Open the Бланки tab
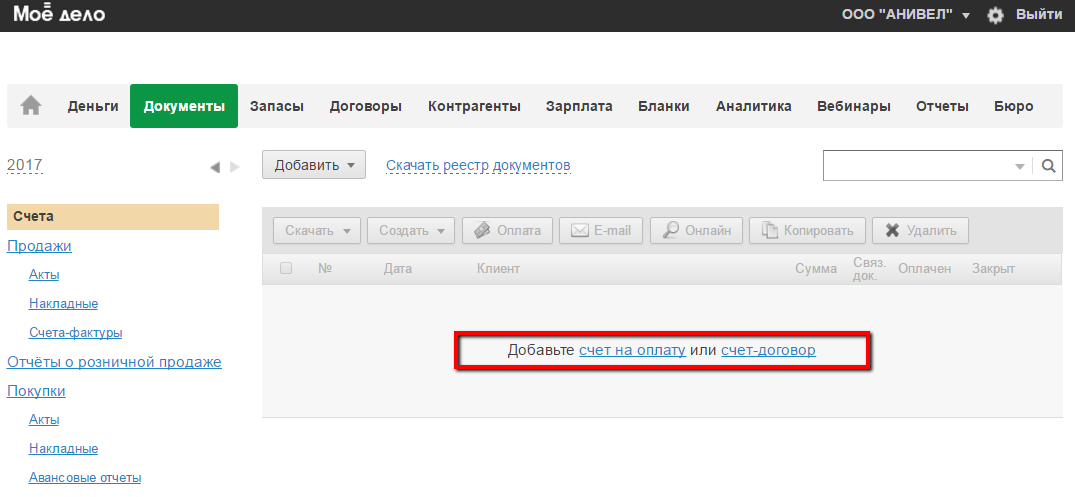 coord(664,106)
